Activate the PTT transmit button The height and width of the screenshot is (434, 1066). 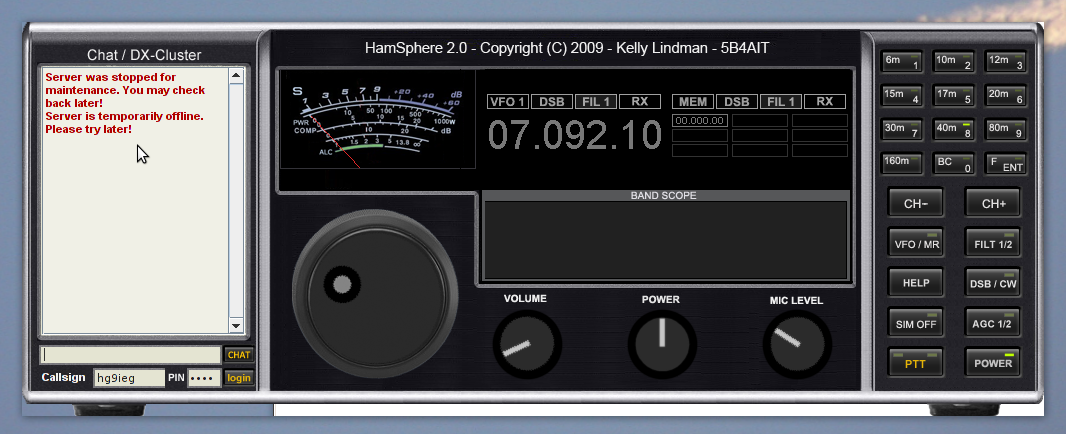point(916,362)
